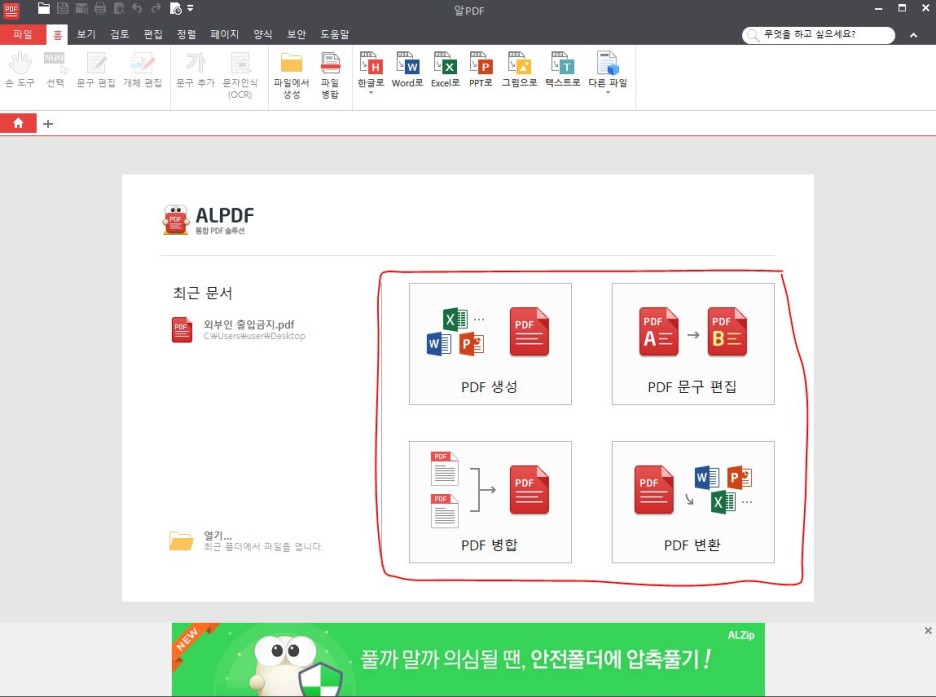This screenshot has height=697, width=936.
Task: Expand the quick access toolbar dropdown arrow
Action: 190,8
